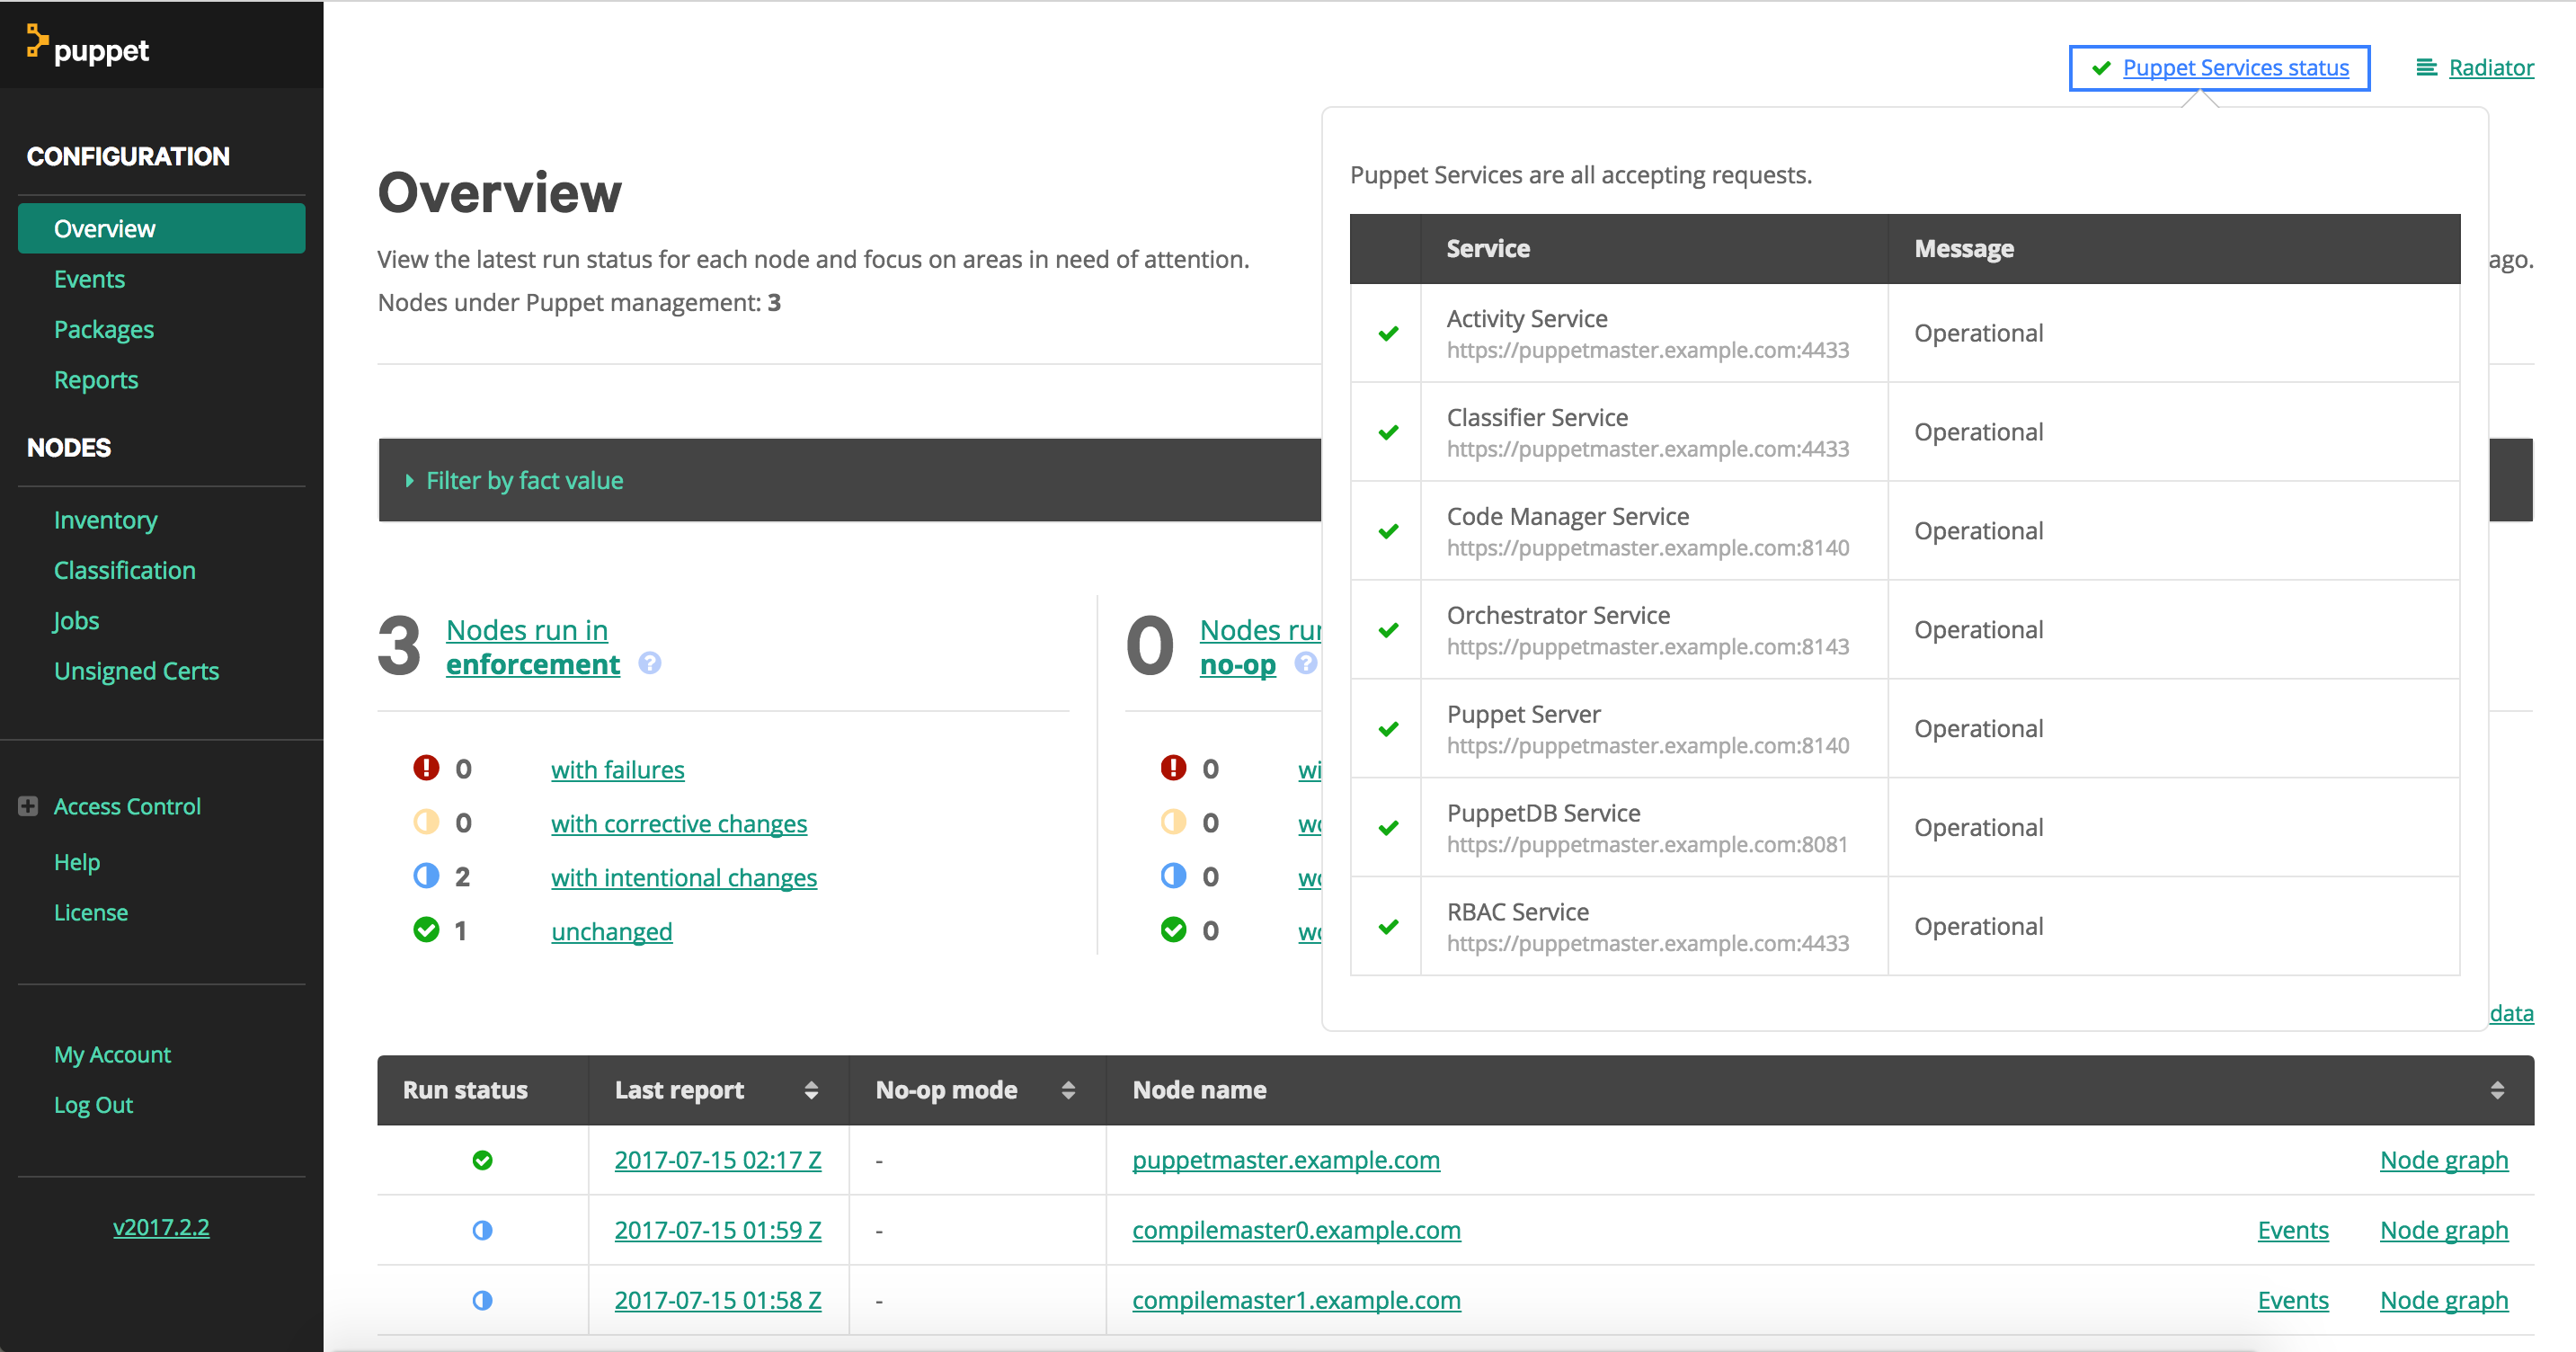Screen dimensions: 2576x1352
Task: Open Node graph for puppetmaster.example.com
Action: click(2443, 1160)
